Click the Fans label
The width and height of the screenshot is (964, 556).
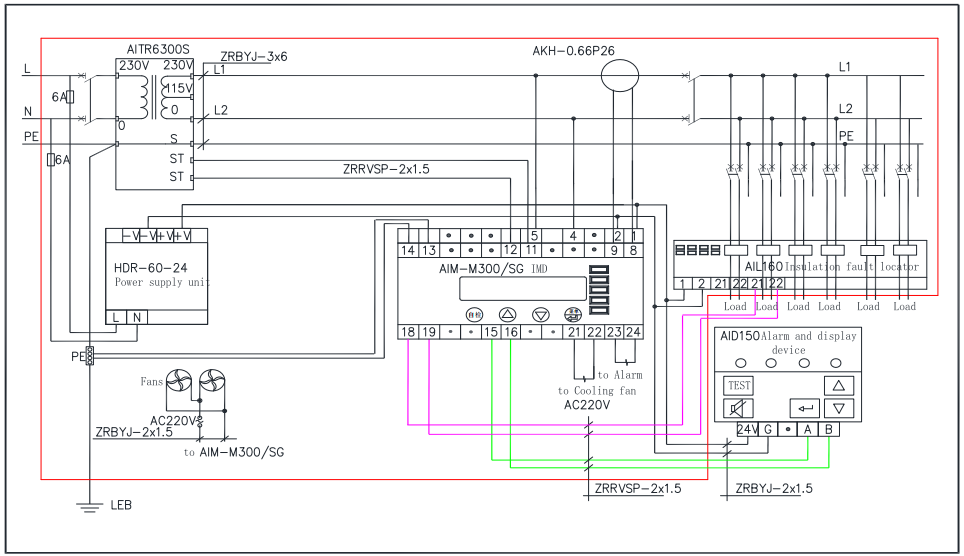click(151, 381)
